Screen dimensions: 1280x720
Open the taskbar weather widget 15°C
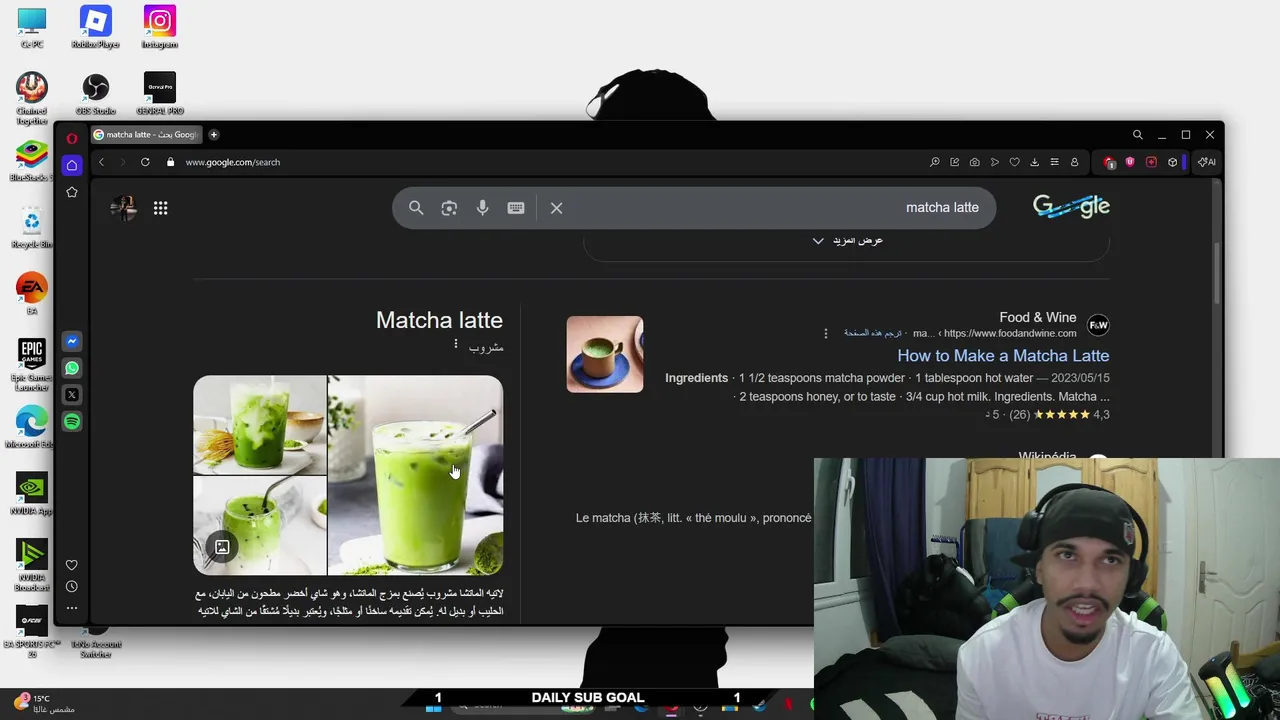click(x=45, y=703)
